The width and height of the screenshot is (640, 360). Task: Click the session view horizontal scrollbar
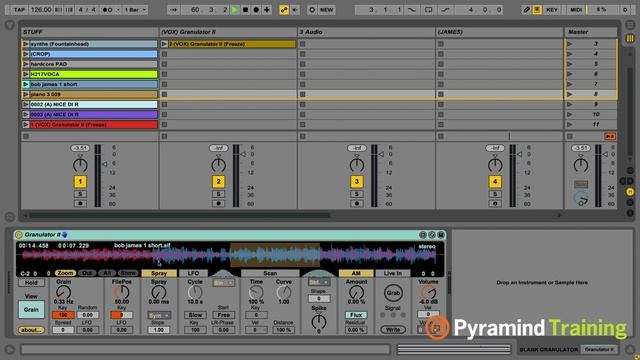tap(180, 215)
